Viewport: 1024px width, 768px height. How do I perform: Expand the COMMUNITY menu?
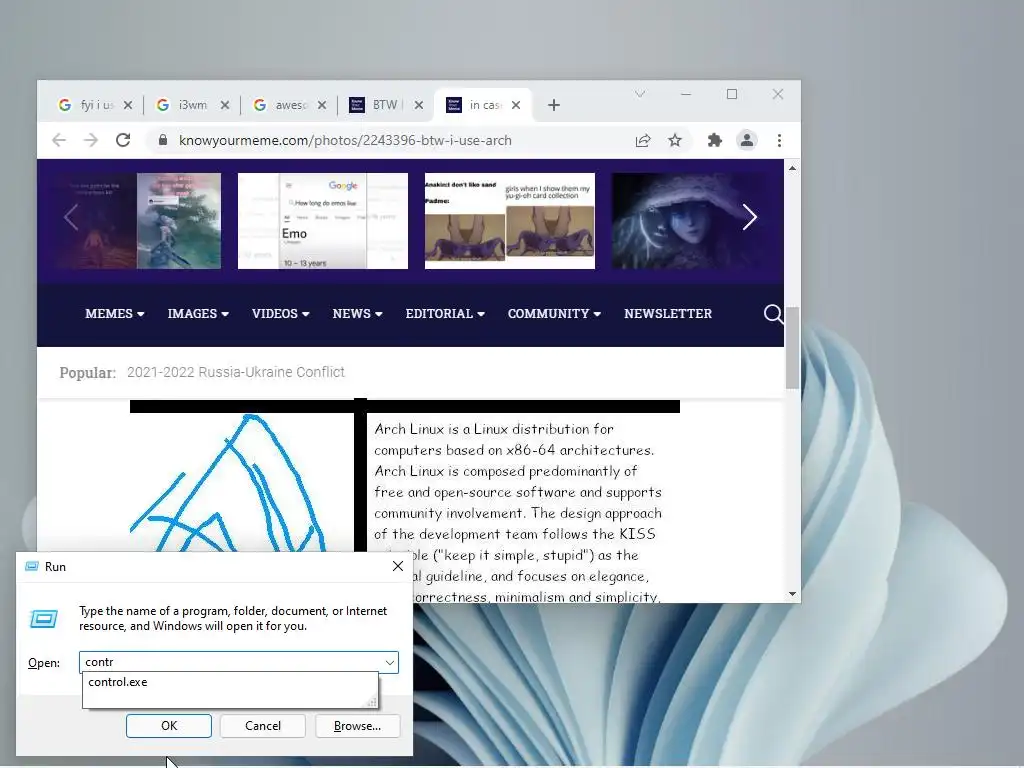click(x=554, y=314)
